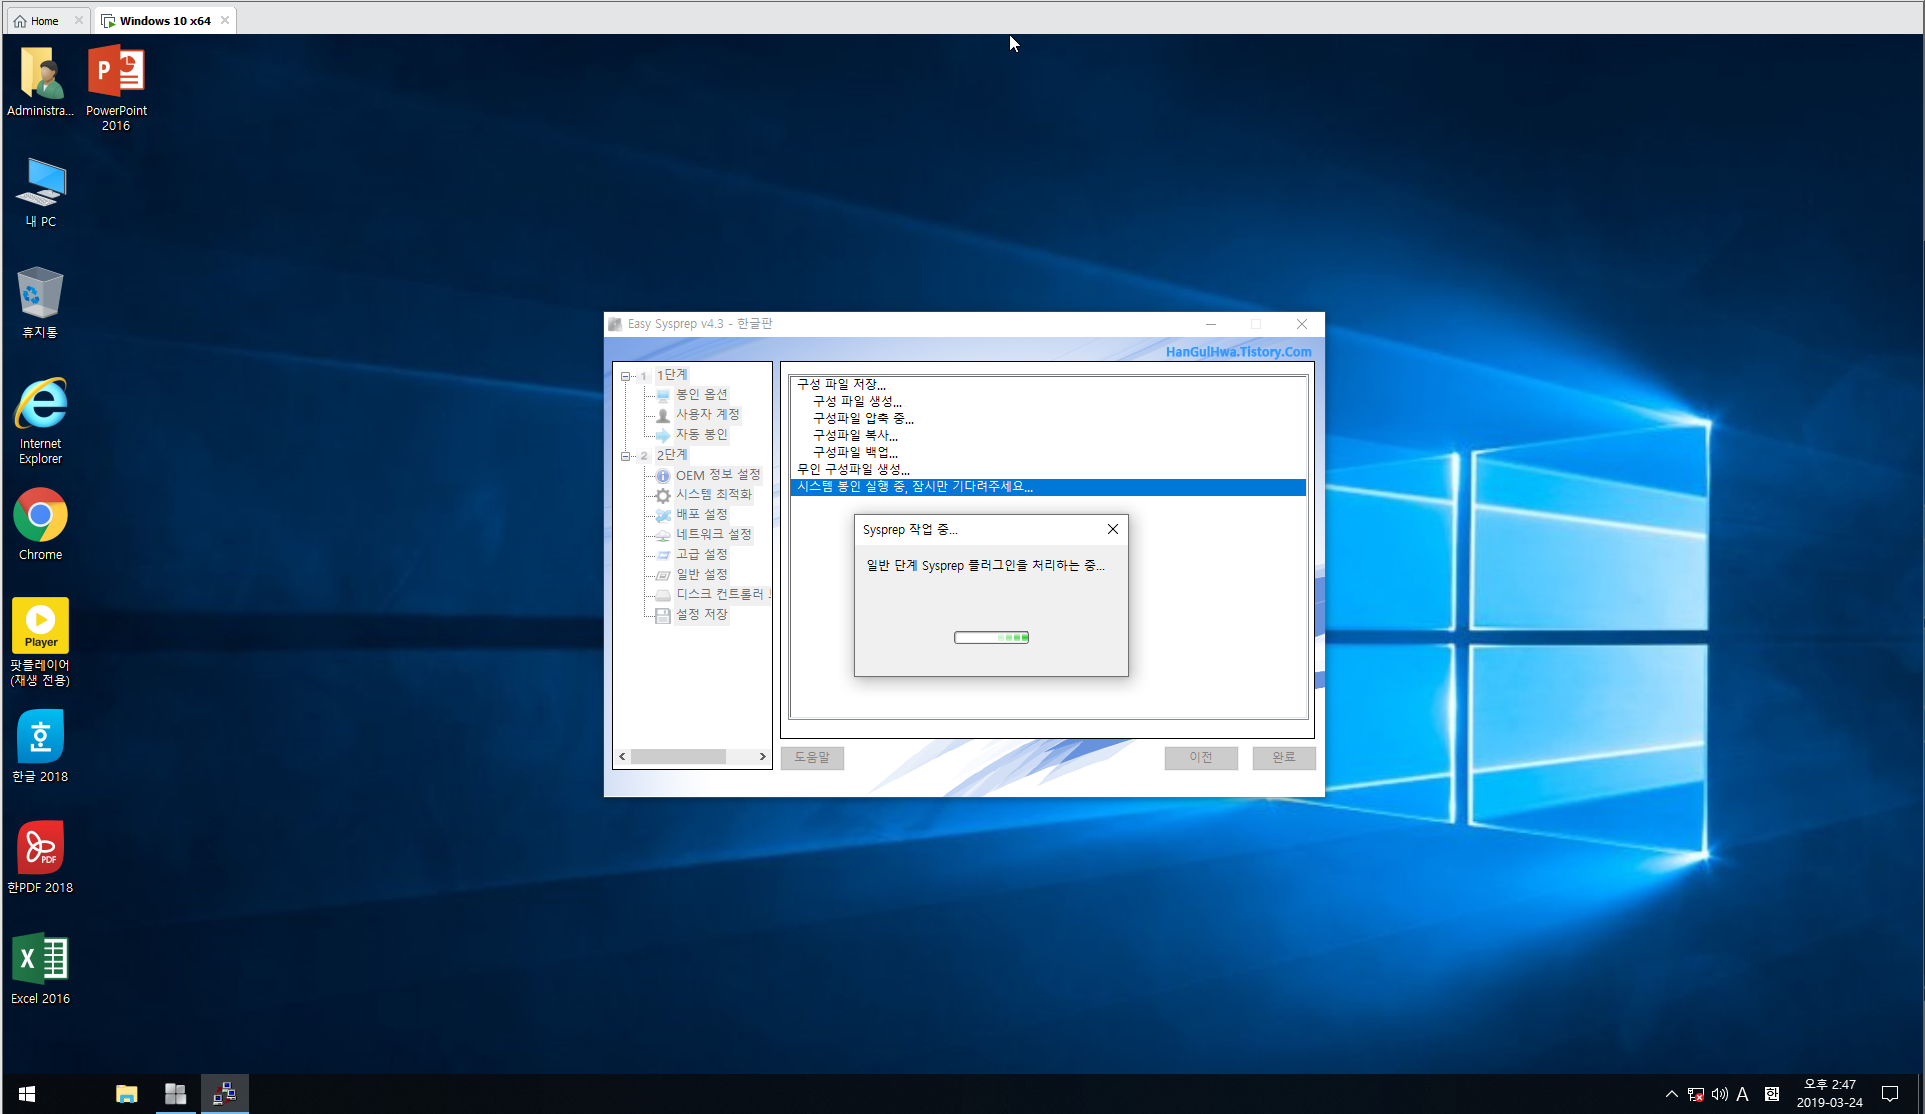Image resolution: width=1925 pixels, height=1114 pixels.
Task: Collapse the 1단계 tree node
Action: click(x=626, y=376)
